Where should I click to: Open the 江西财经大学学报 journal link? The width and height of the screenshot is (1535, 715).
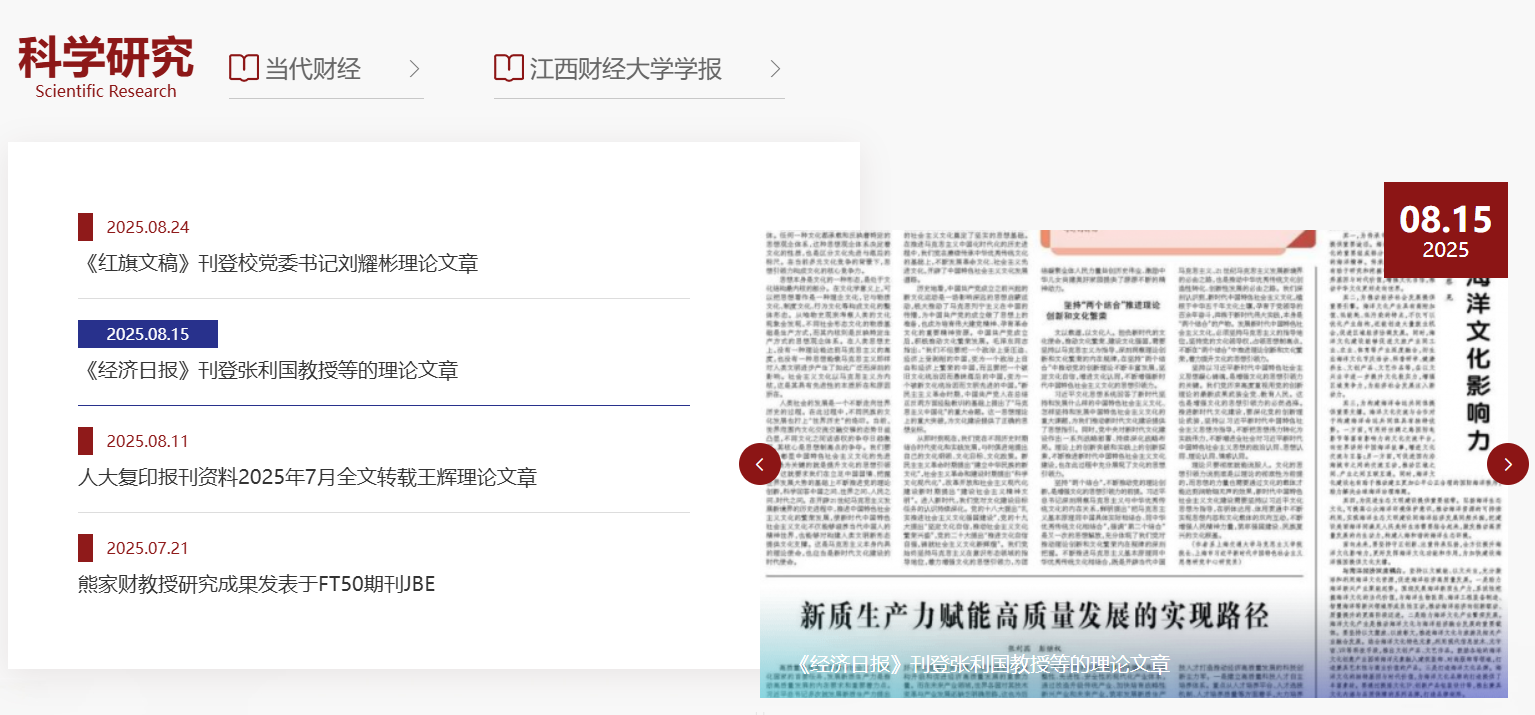(x=625, y=69)
